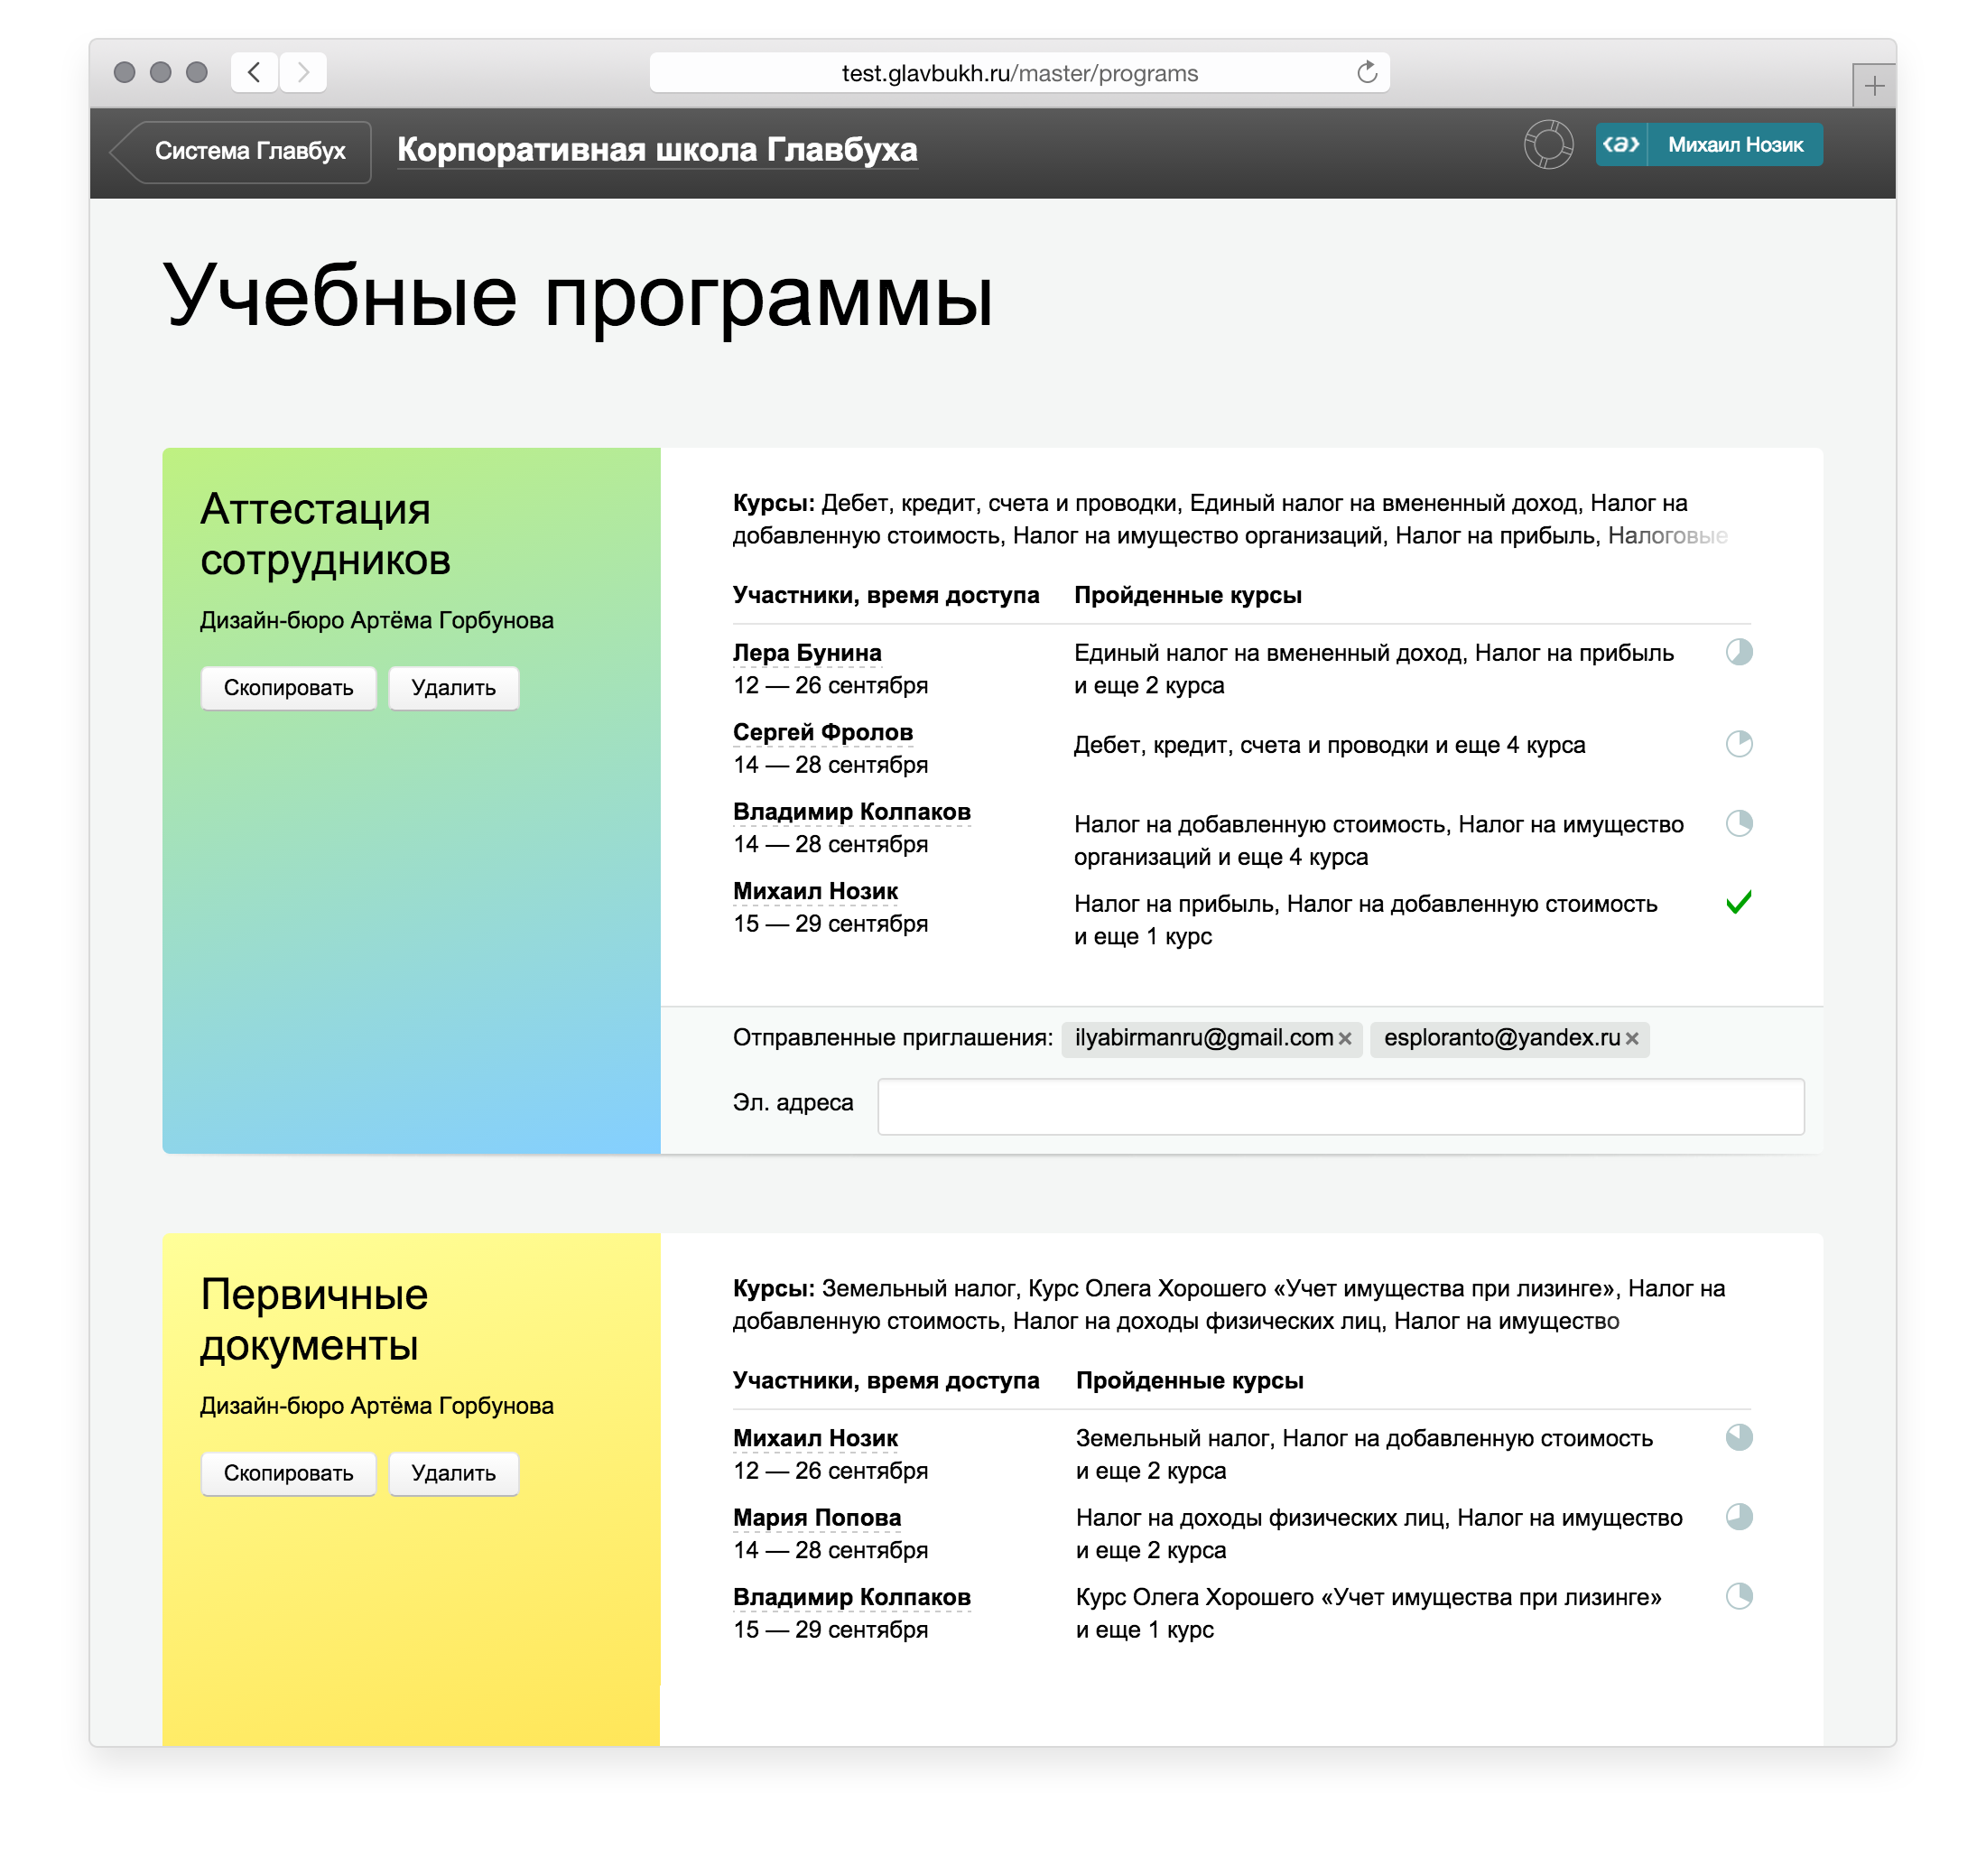Go back with browser back arrow
Screen dimensions: 1986x1876
click(254, 73)
